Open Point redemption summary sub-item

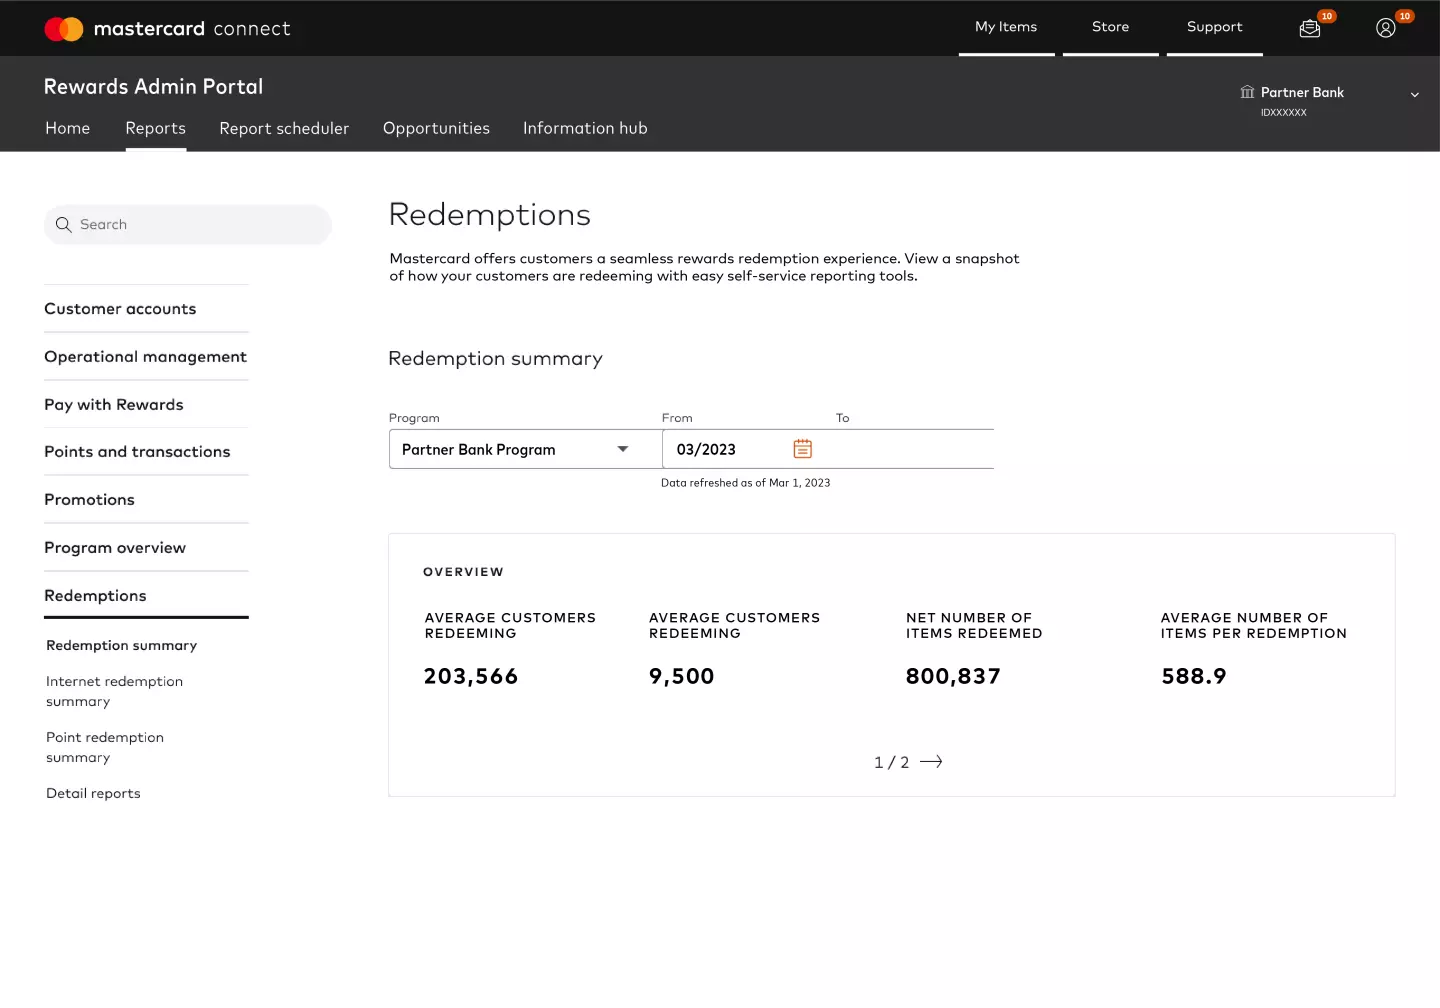(105, 747)
